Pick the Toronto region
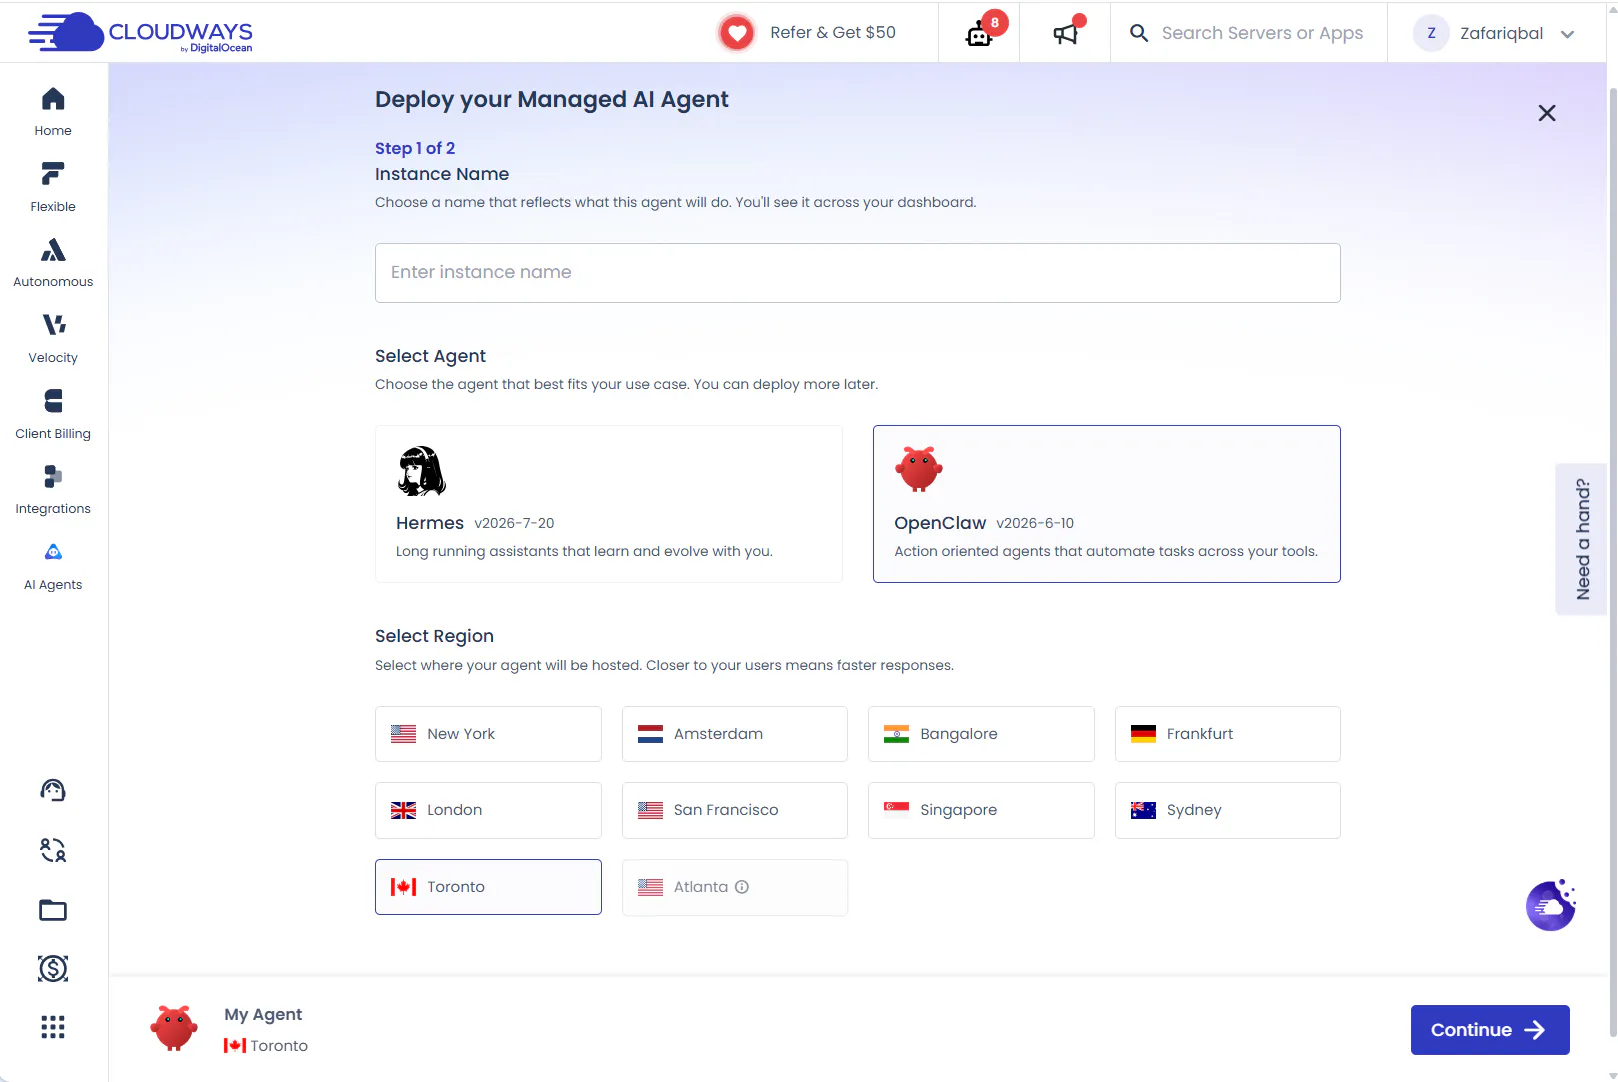Viewport: 1618px width, 1082px height. coord(488,887)
